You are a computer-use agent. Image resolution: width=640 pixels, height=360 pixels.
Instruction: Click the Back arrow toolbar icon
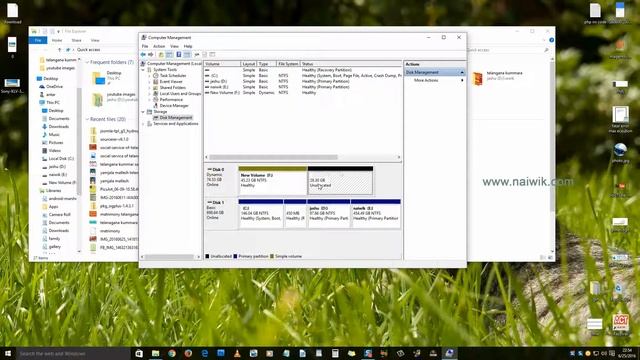tap(143, 55)
